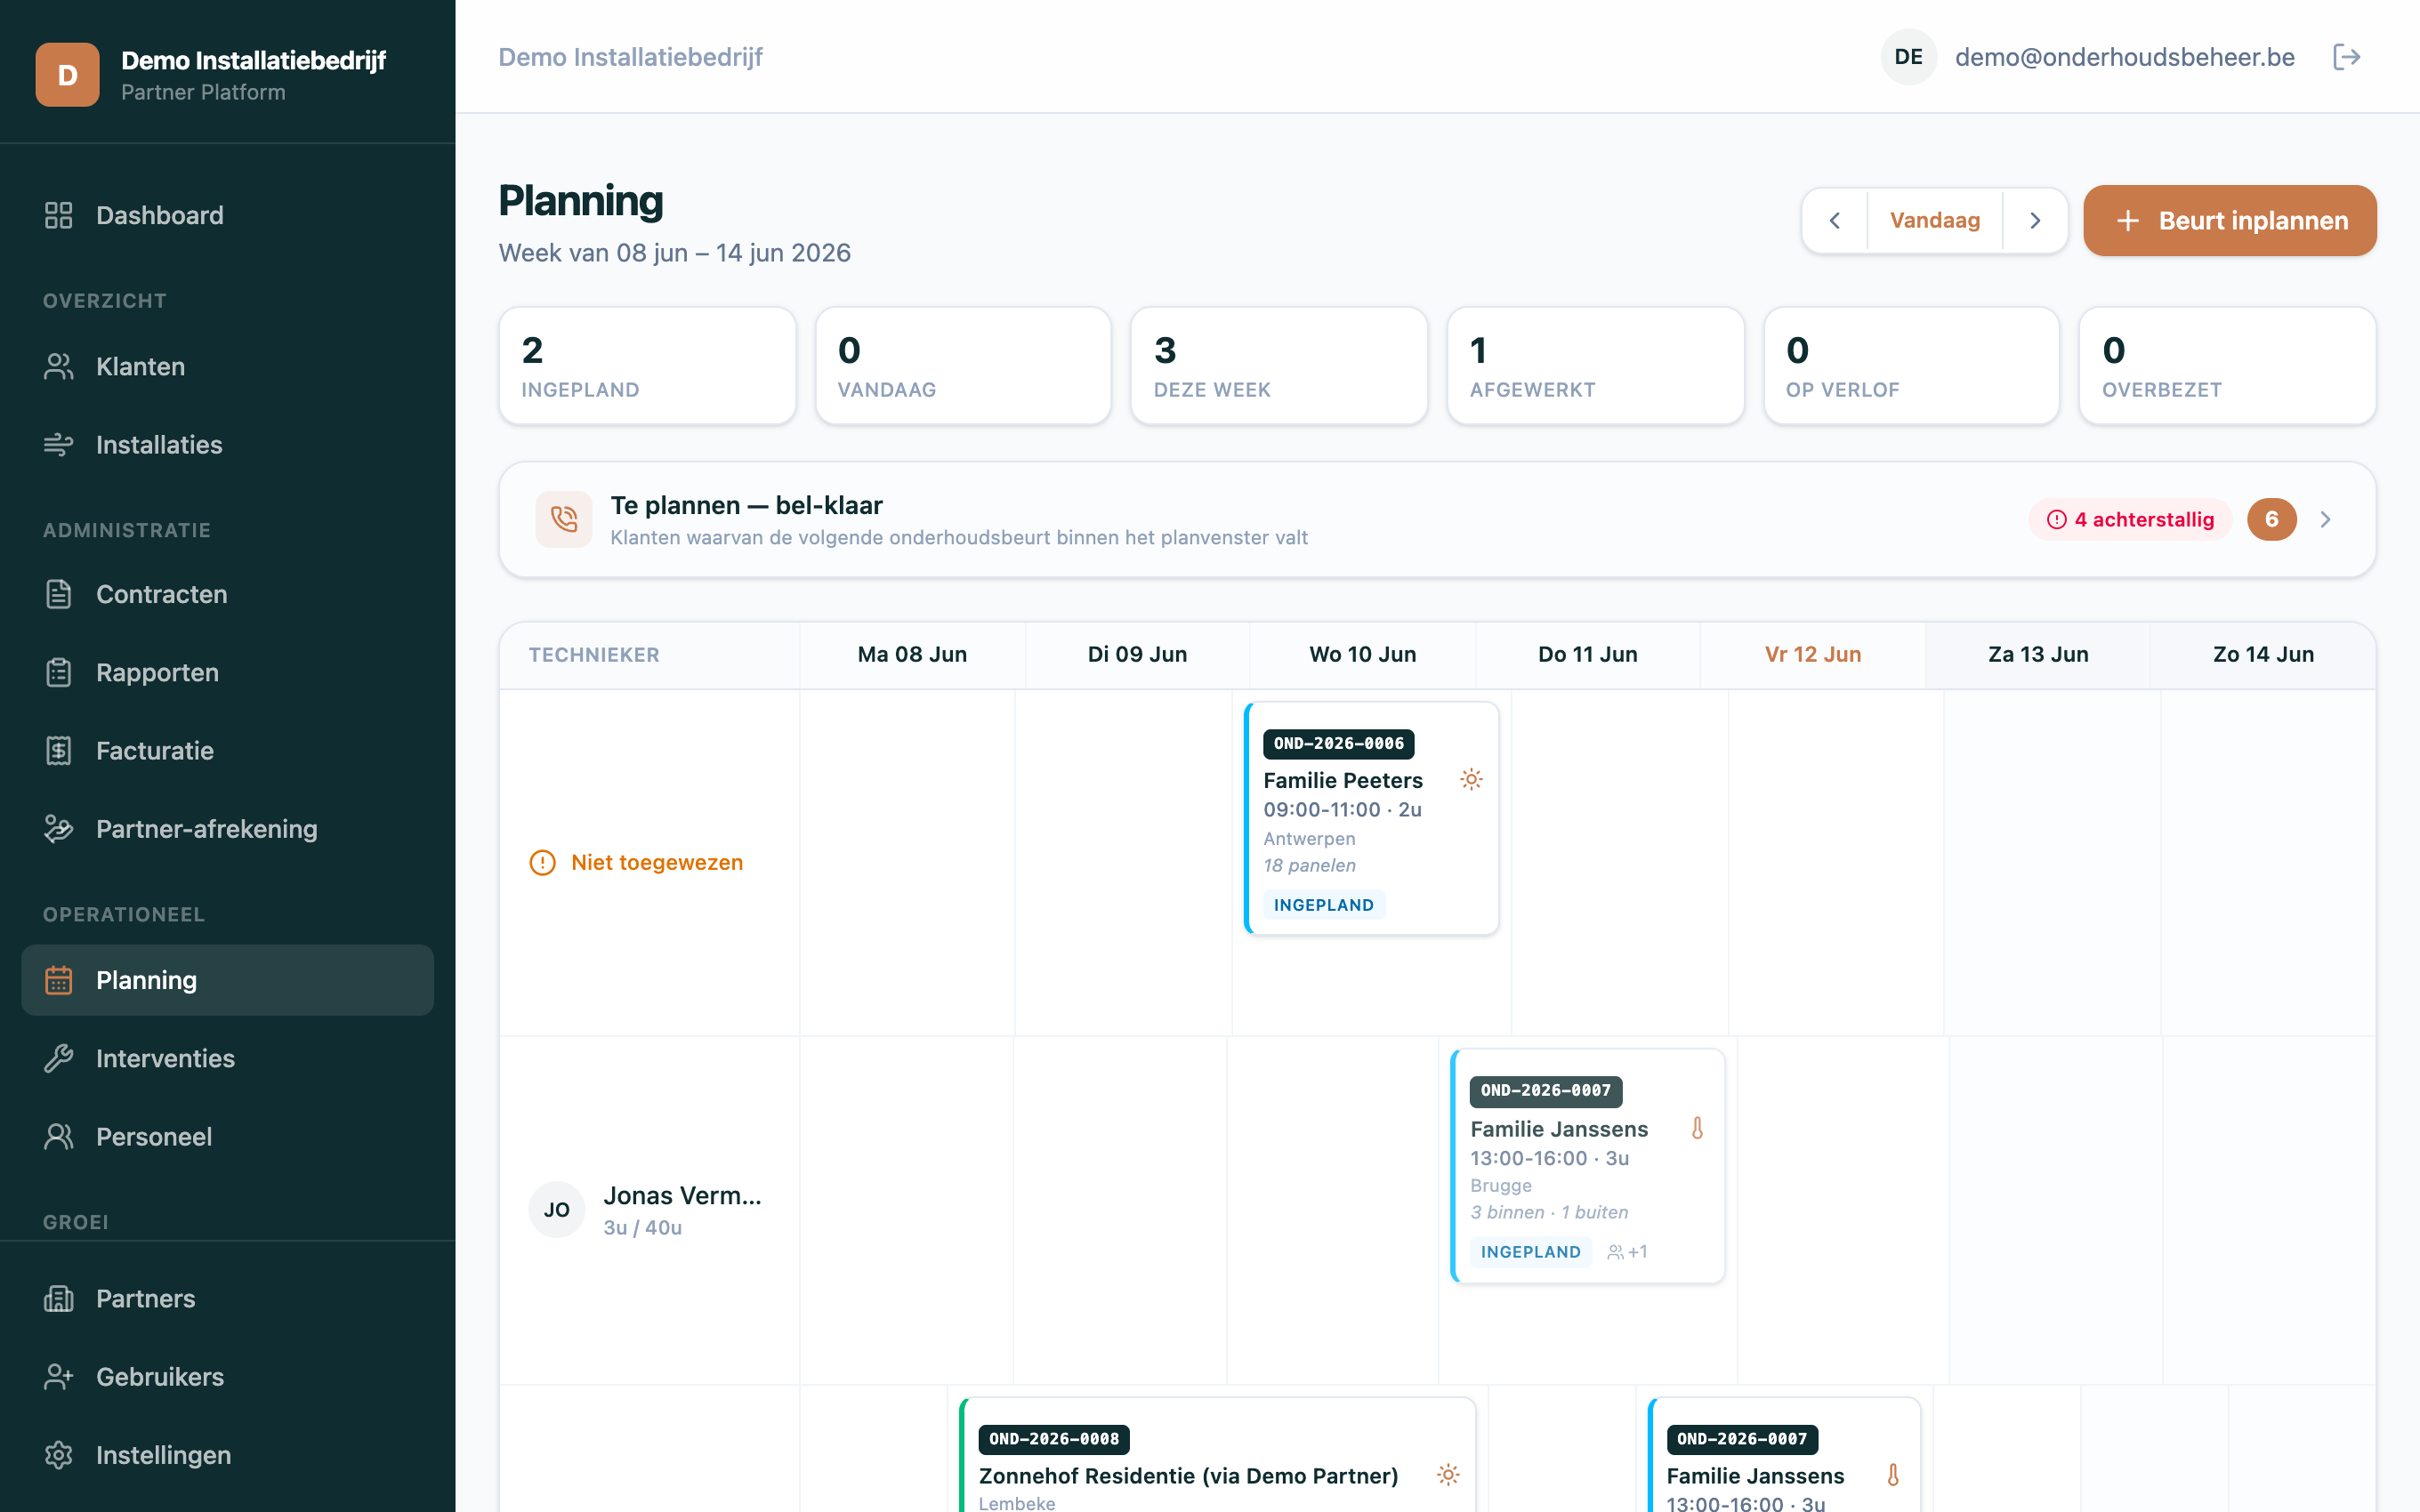Image resolution: width=2420 pixels, height=1512 pixels.
Task: Open the Deze week stat card
Action: [1279, 366]
